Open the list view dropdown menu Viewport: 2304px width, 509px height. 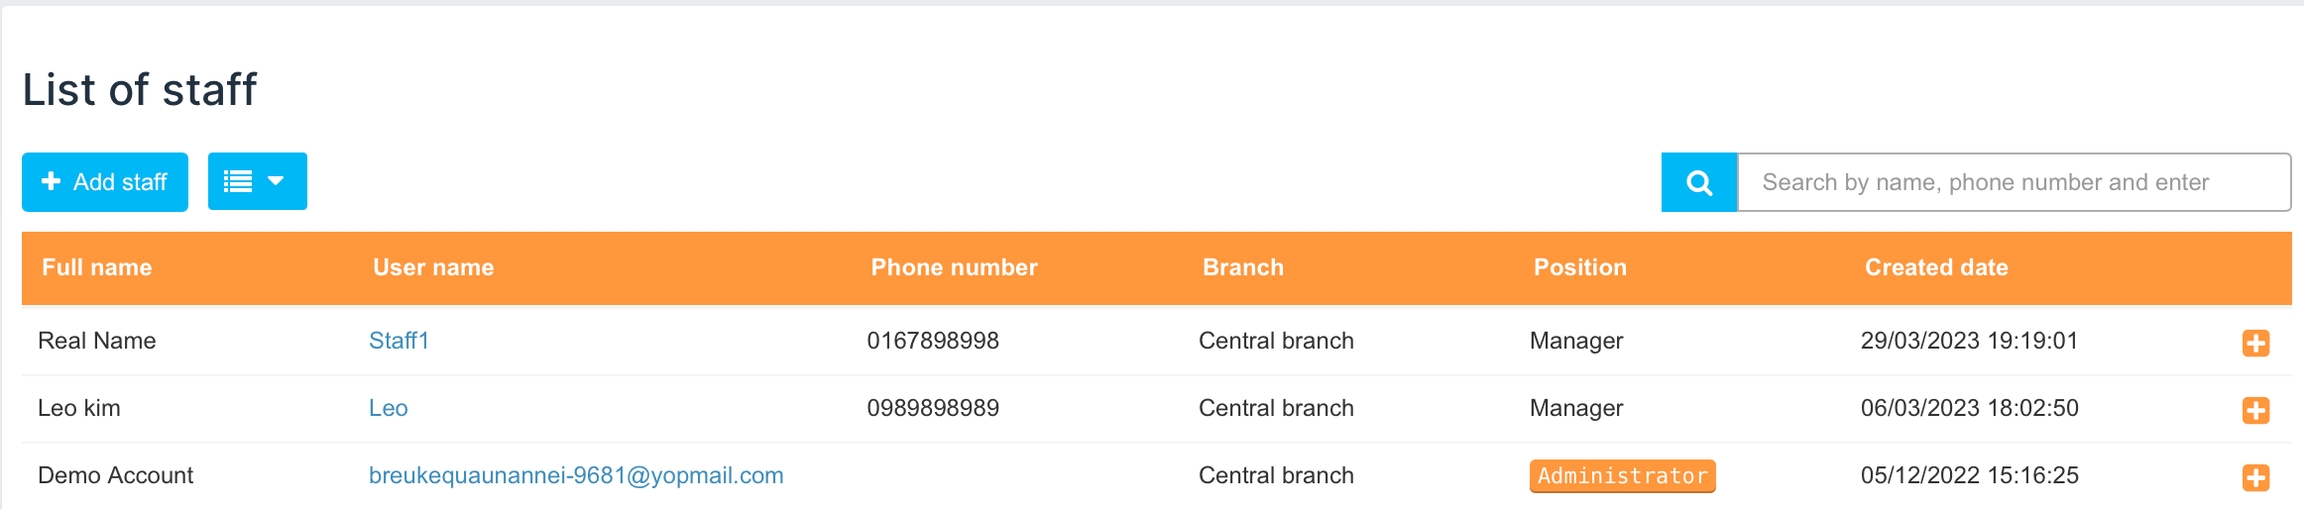tap(257, 182)
